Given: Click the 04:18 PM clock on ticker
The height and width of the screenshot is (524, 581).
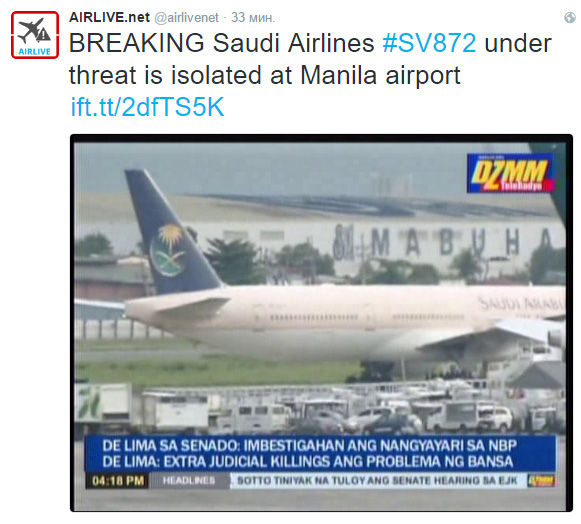Looking at the screenshot, I should [x=118, y=481].
